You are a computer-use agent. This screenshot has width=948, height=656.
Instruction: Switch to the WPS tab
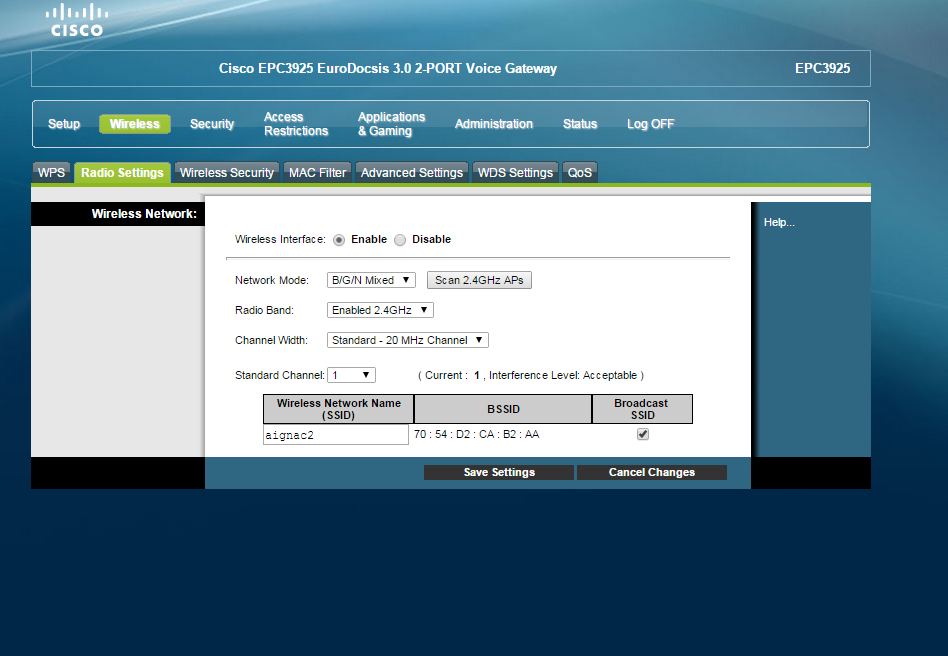tap(52, 173)
